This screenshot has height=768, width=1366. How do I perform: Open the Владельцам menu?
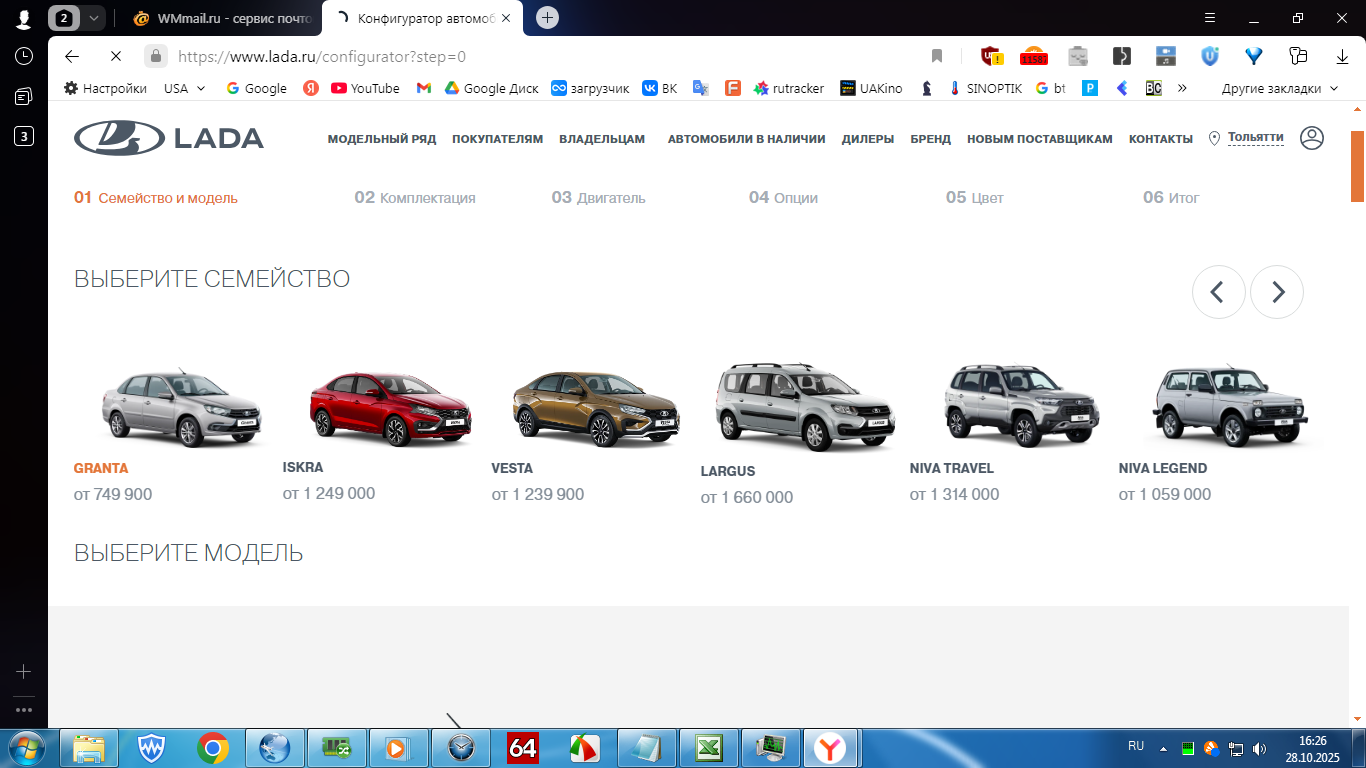click(602, 139)
